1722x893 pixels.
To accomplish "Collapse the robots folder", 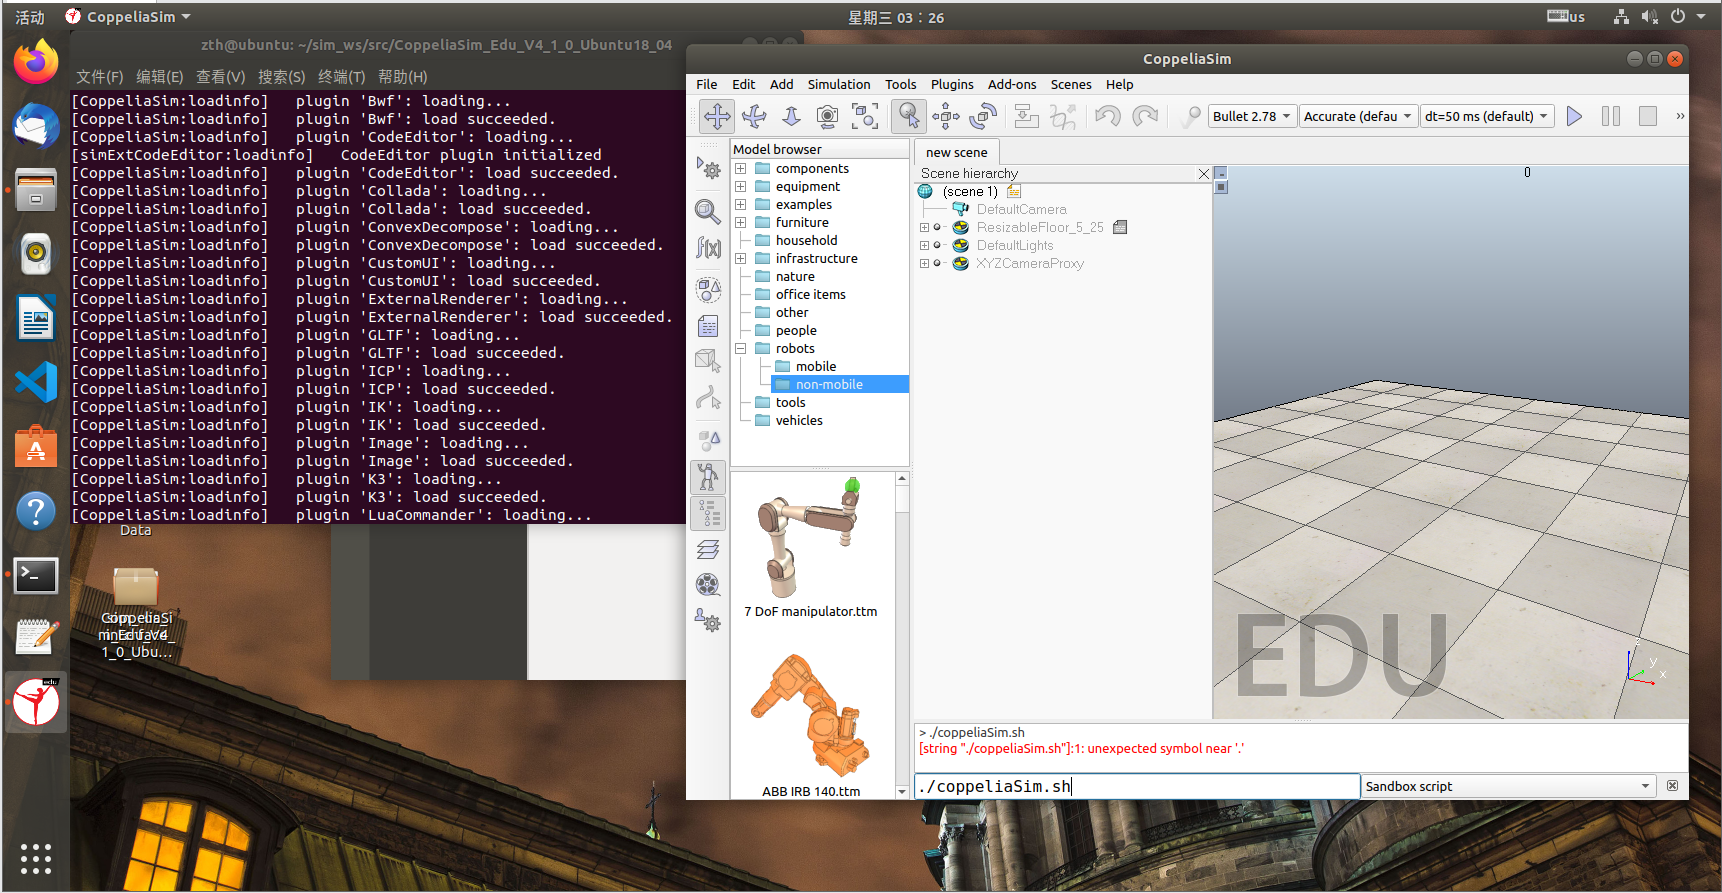I will tap(741, 349).
